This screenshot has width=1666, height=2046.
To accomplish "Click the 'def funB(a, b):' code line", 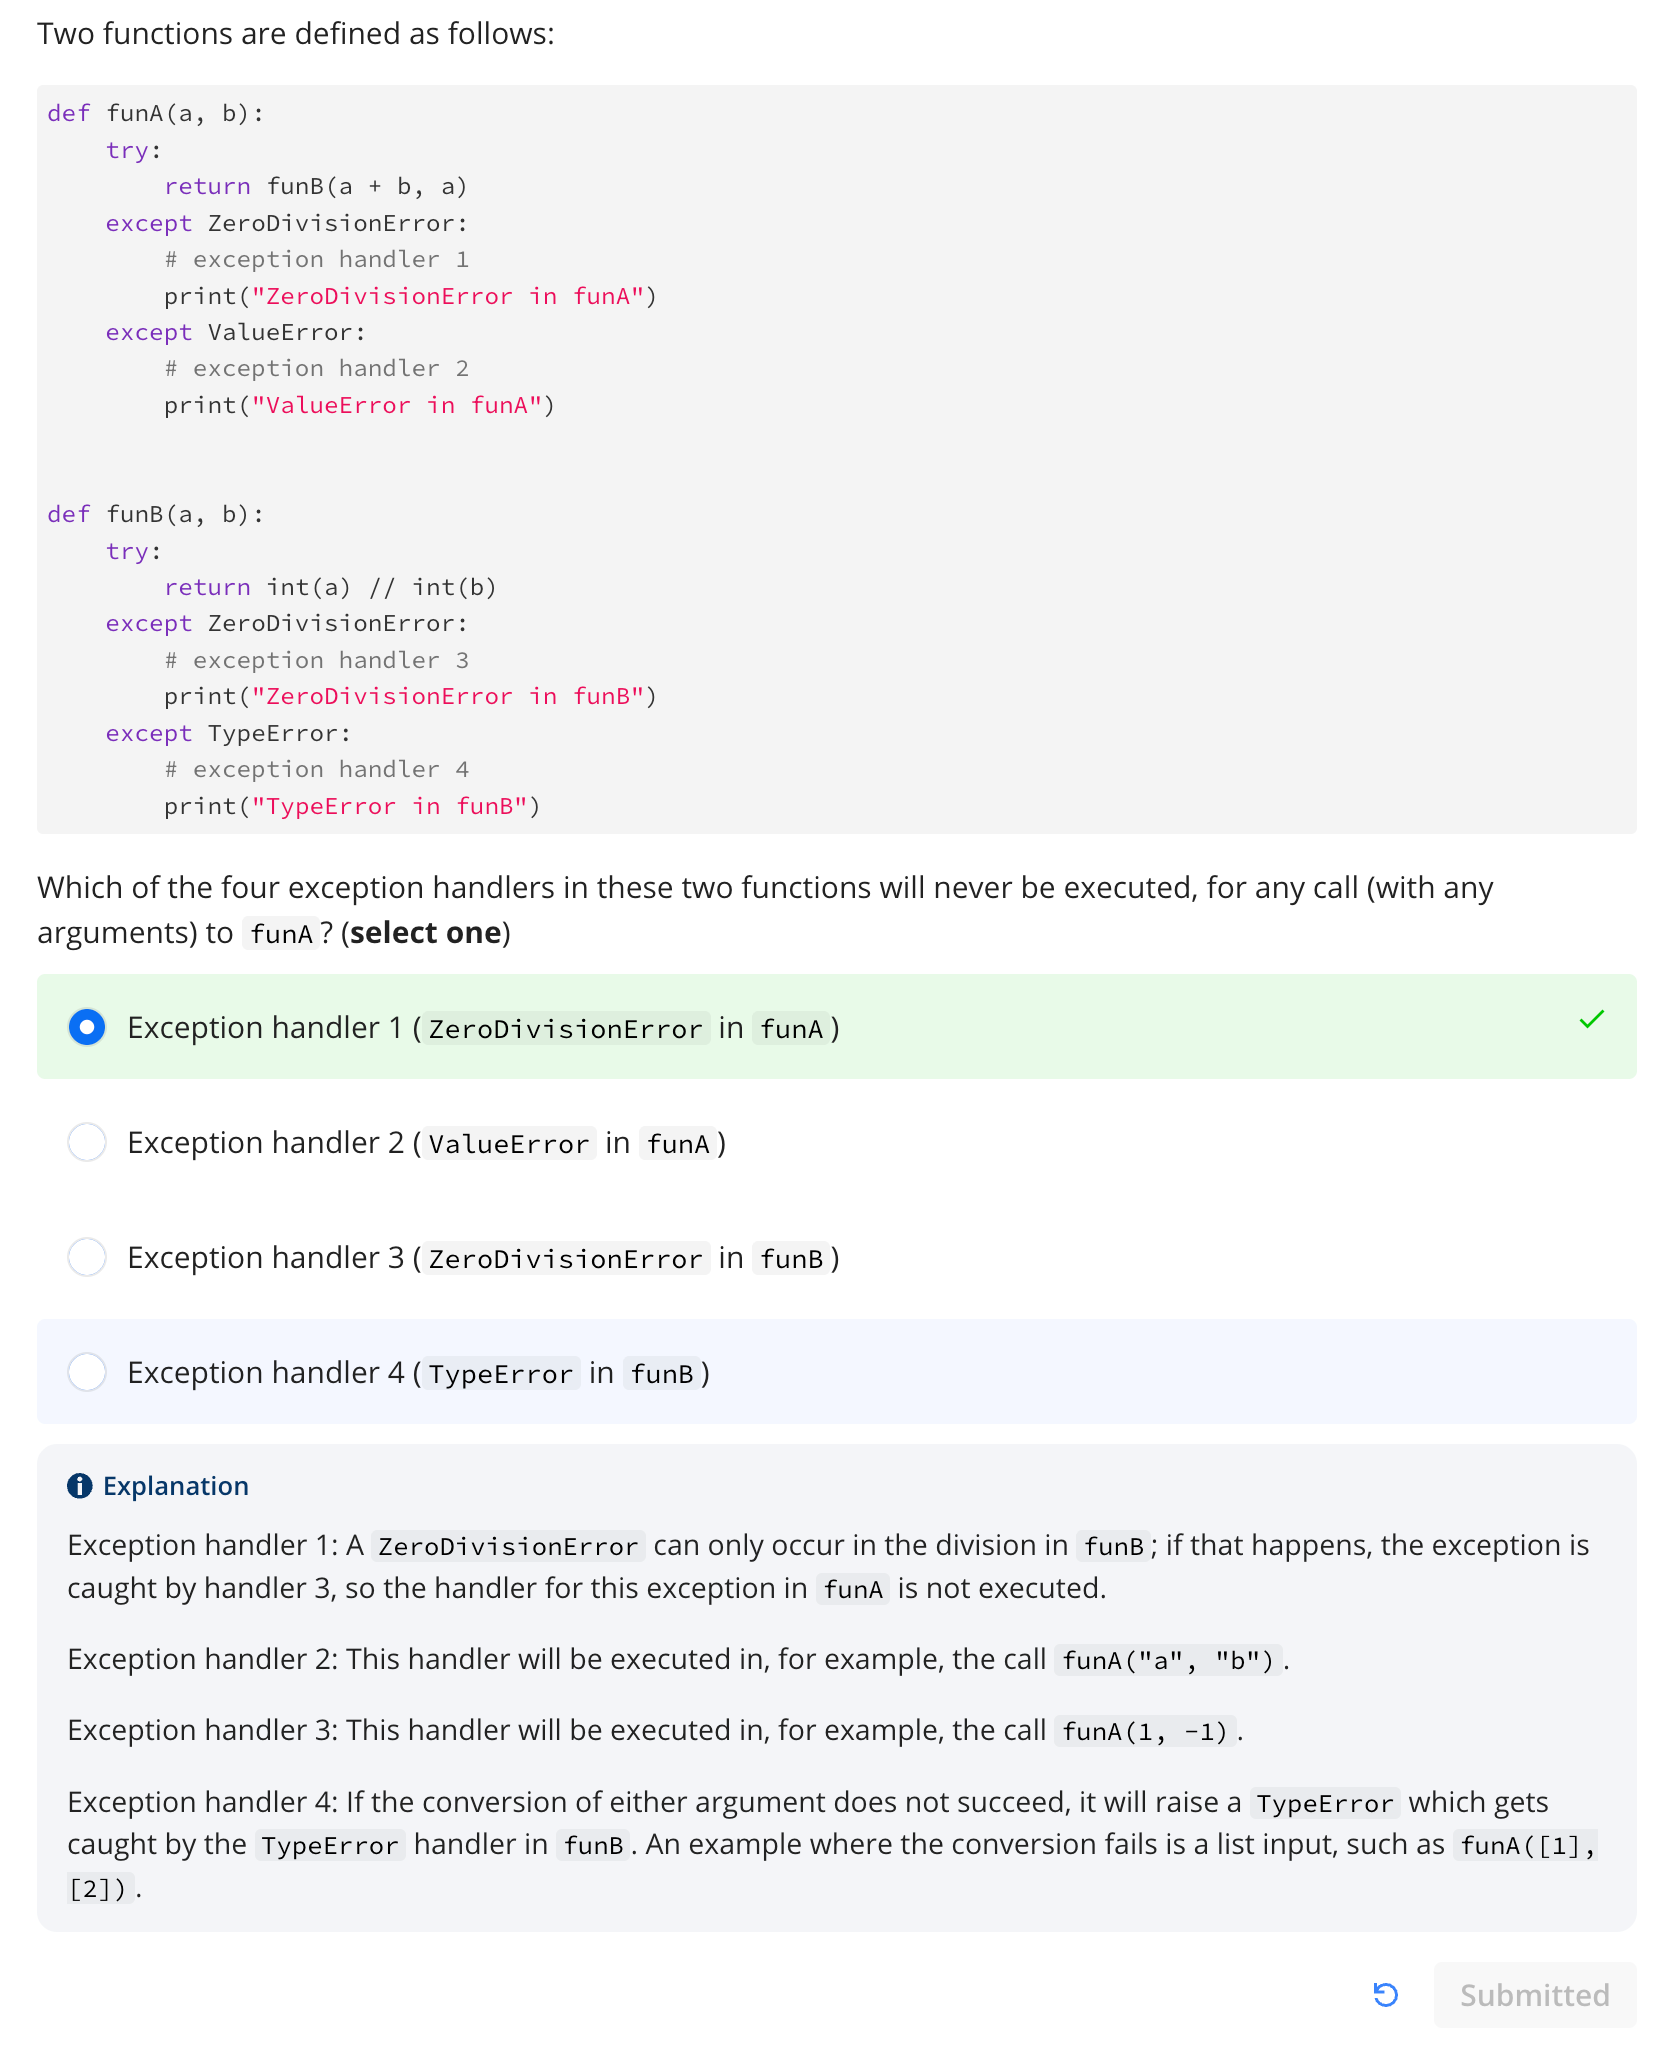I will 155,514.
